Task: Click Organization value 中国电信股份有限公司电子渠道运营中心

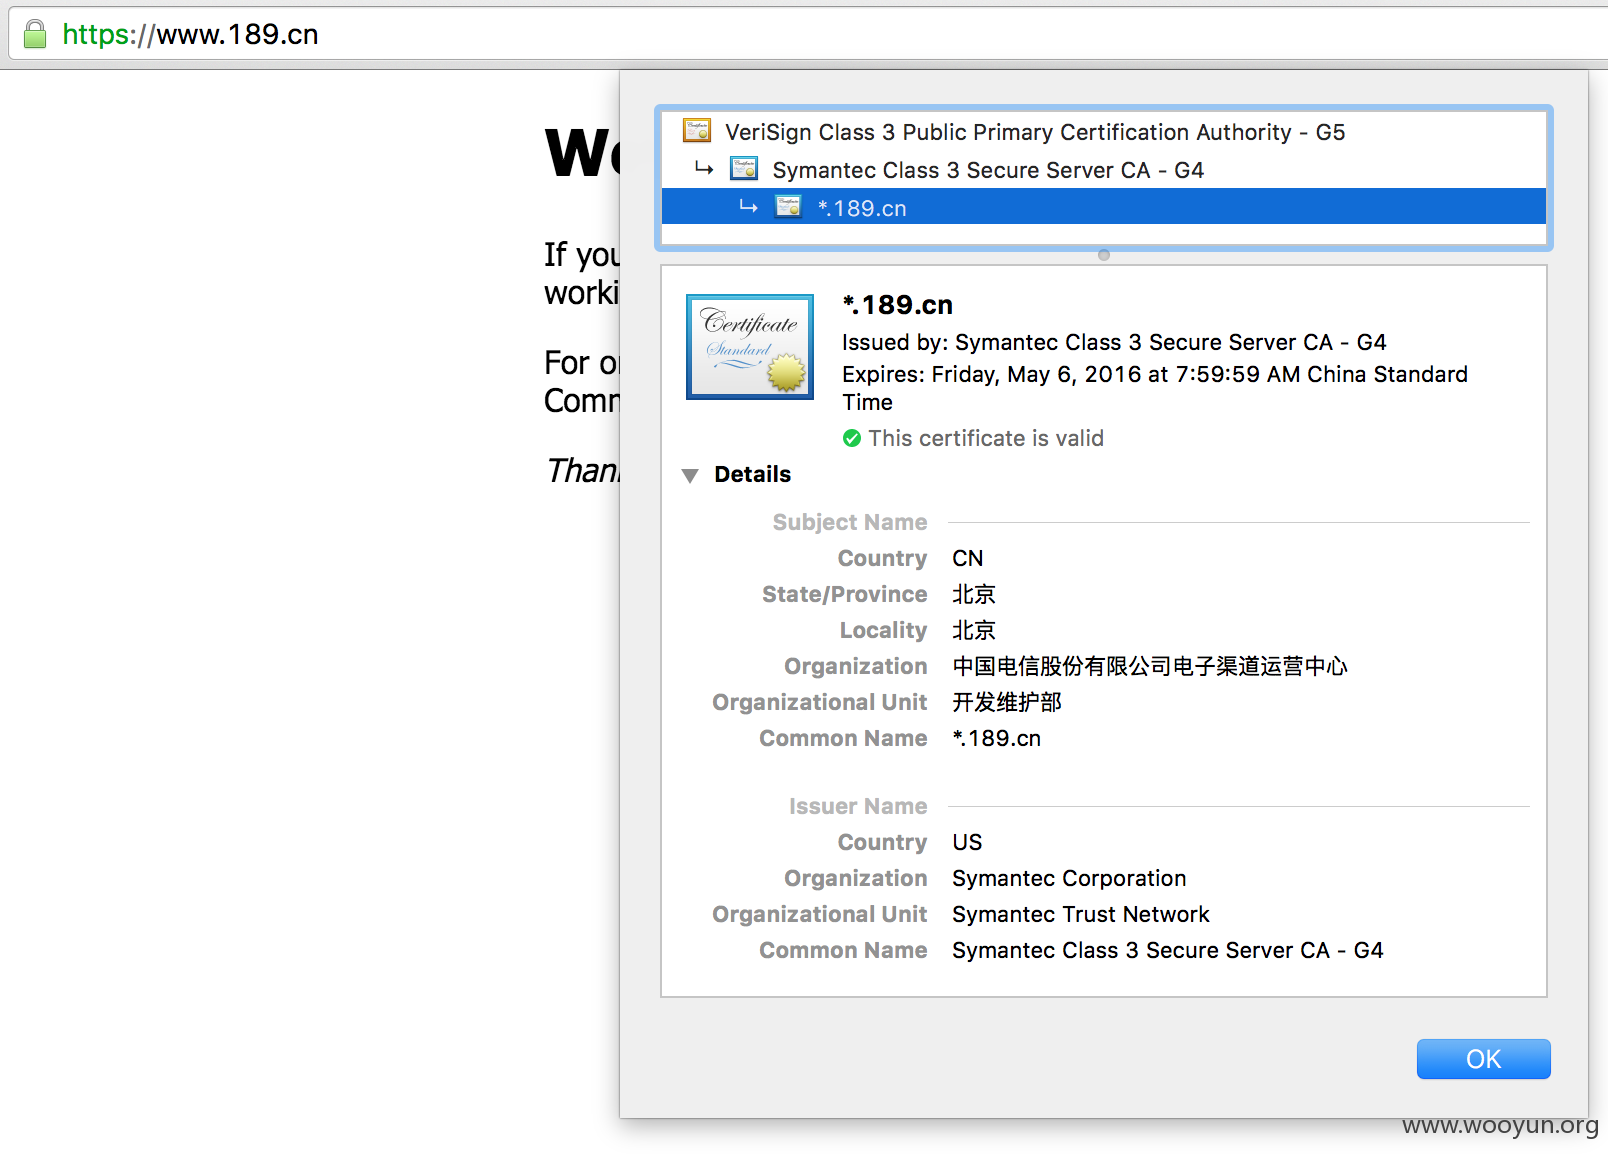Action: click(x=1150, y=666)
